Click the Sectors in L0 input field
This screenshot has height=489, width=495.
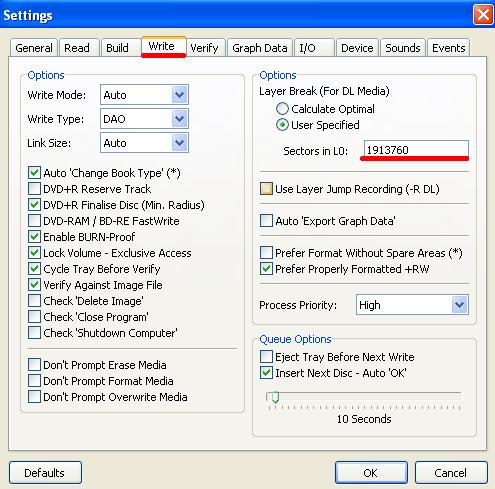pyautogui.click(x=416, y=150)
